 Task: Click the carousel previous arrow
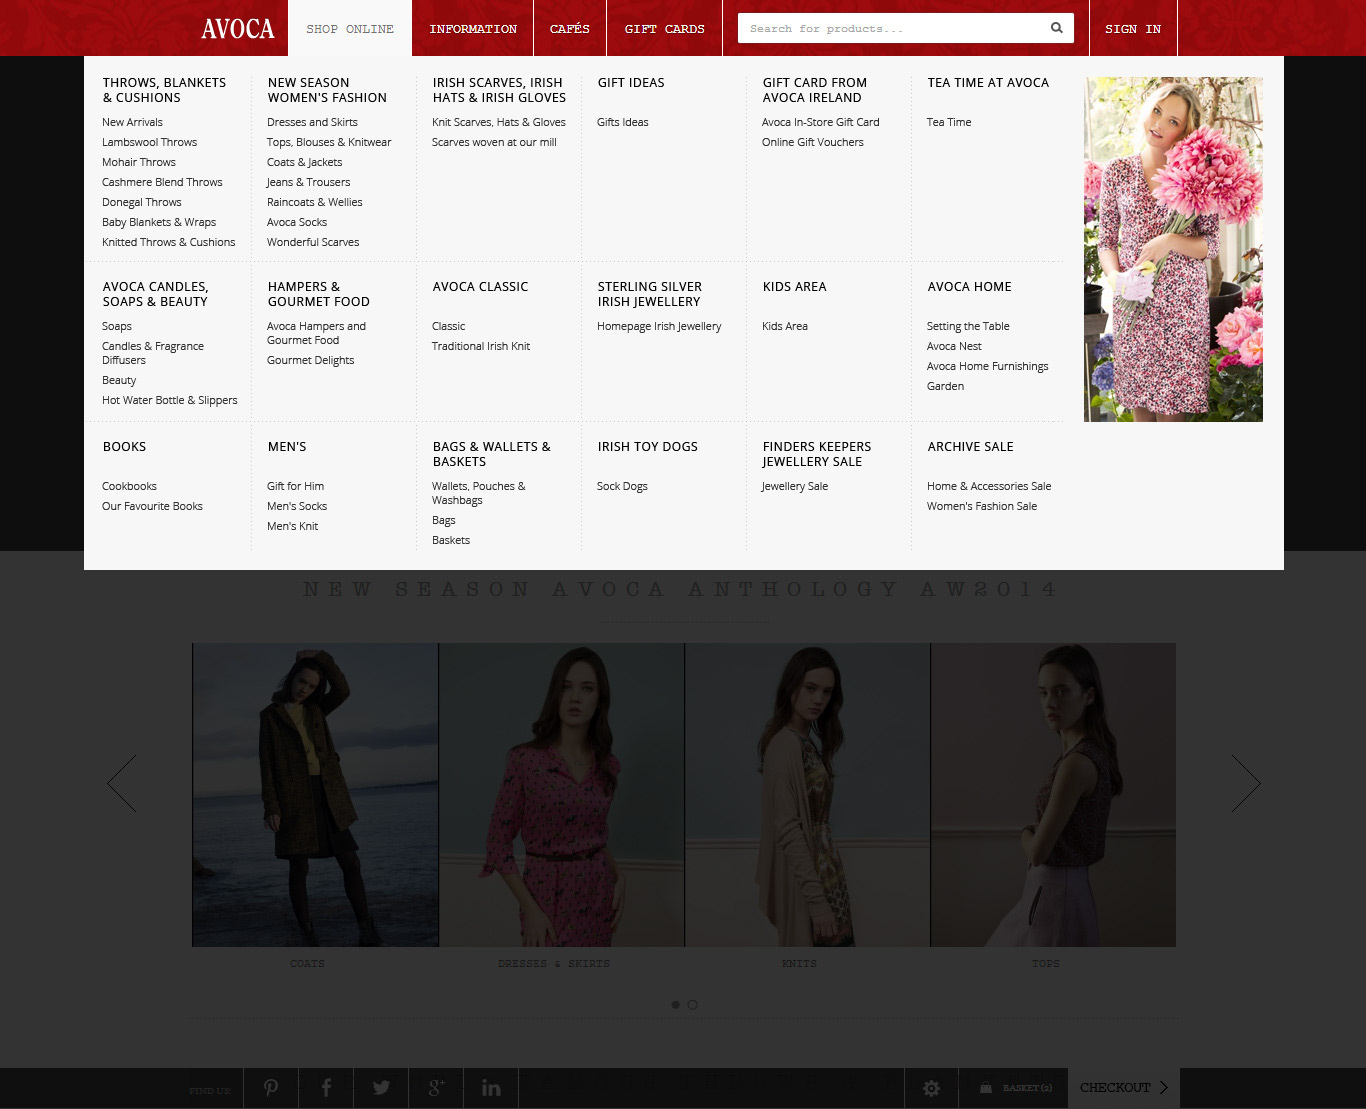[x=122, y=783]
